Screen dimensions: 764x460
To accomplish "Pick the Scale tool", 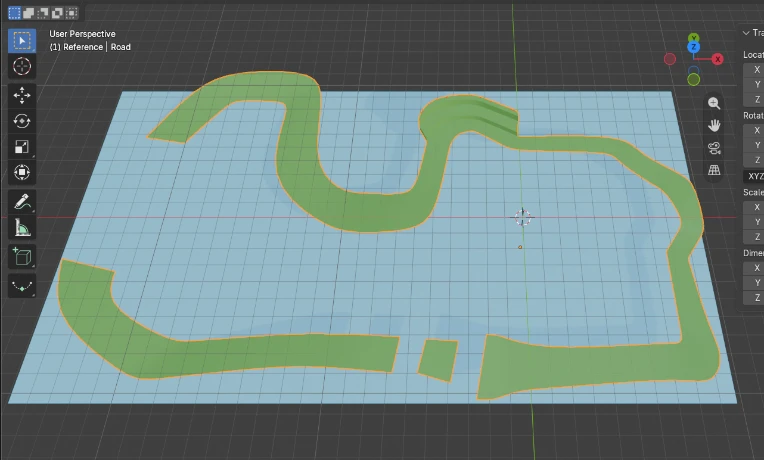I will pos(22,147).
